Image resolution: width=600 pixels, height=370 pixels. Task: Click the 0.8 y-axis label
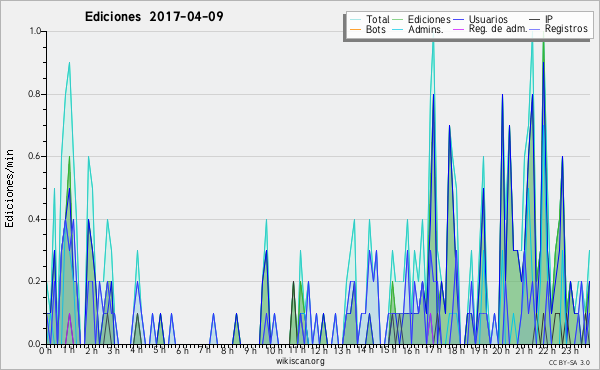(x=34, y=94)
